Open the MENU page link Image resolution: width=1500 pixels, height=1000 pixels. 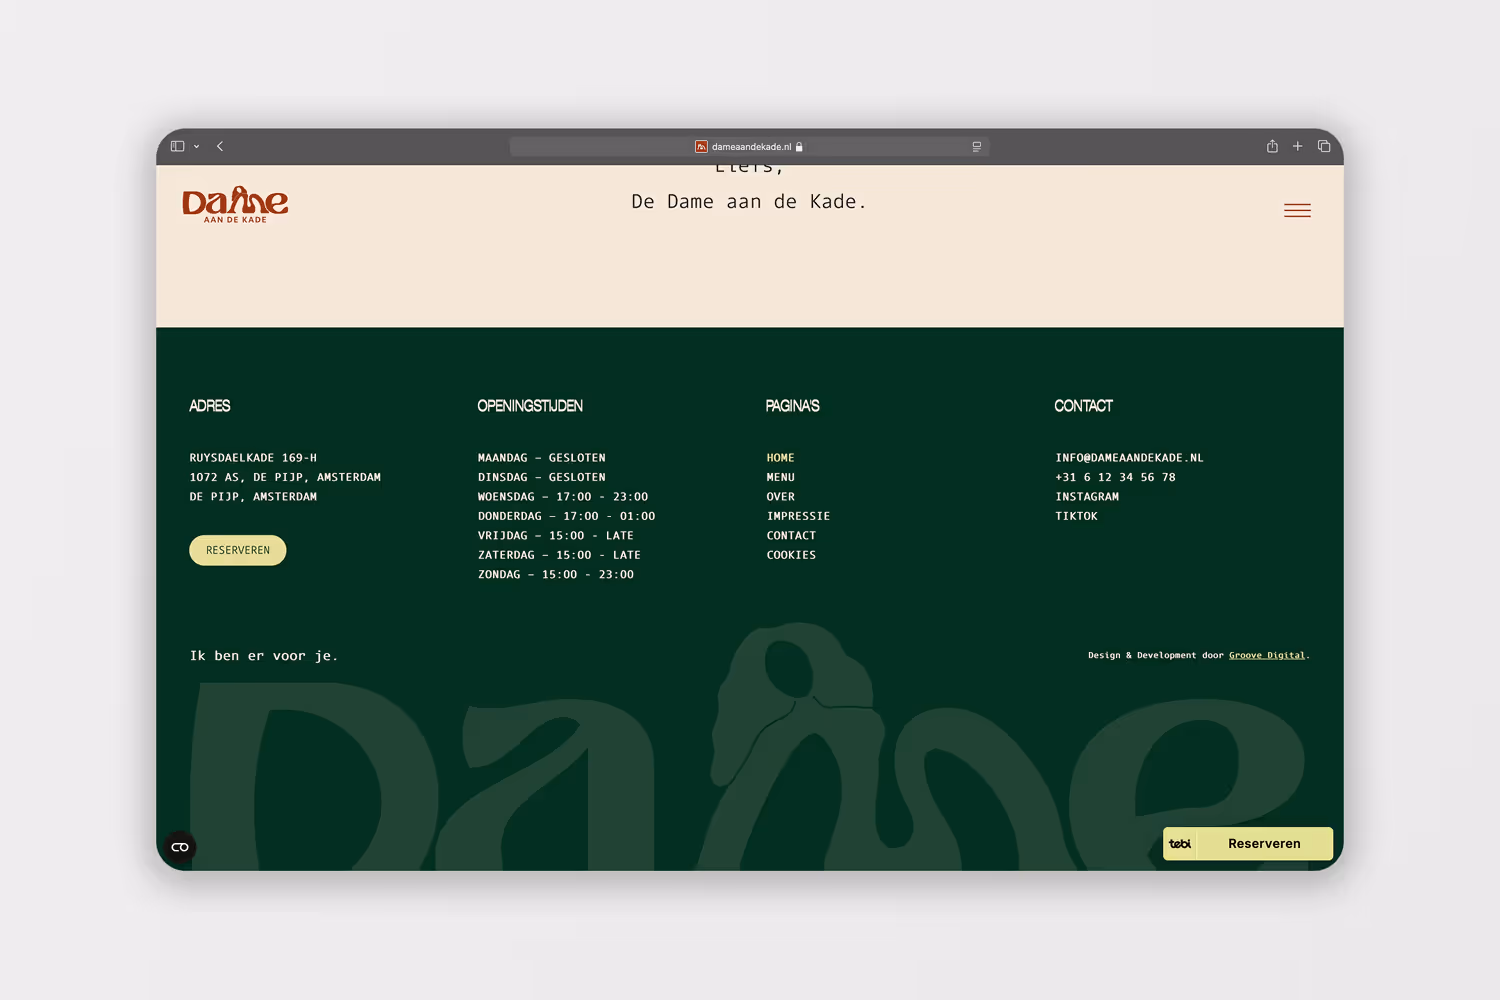[780, 477]
